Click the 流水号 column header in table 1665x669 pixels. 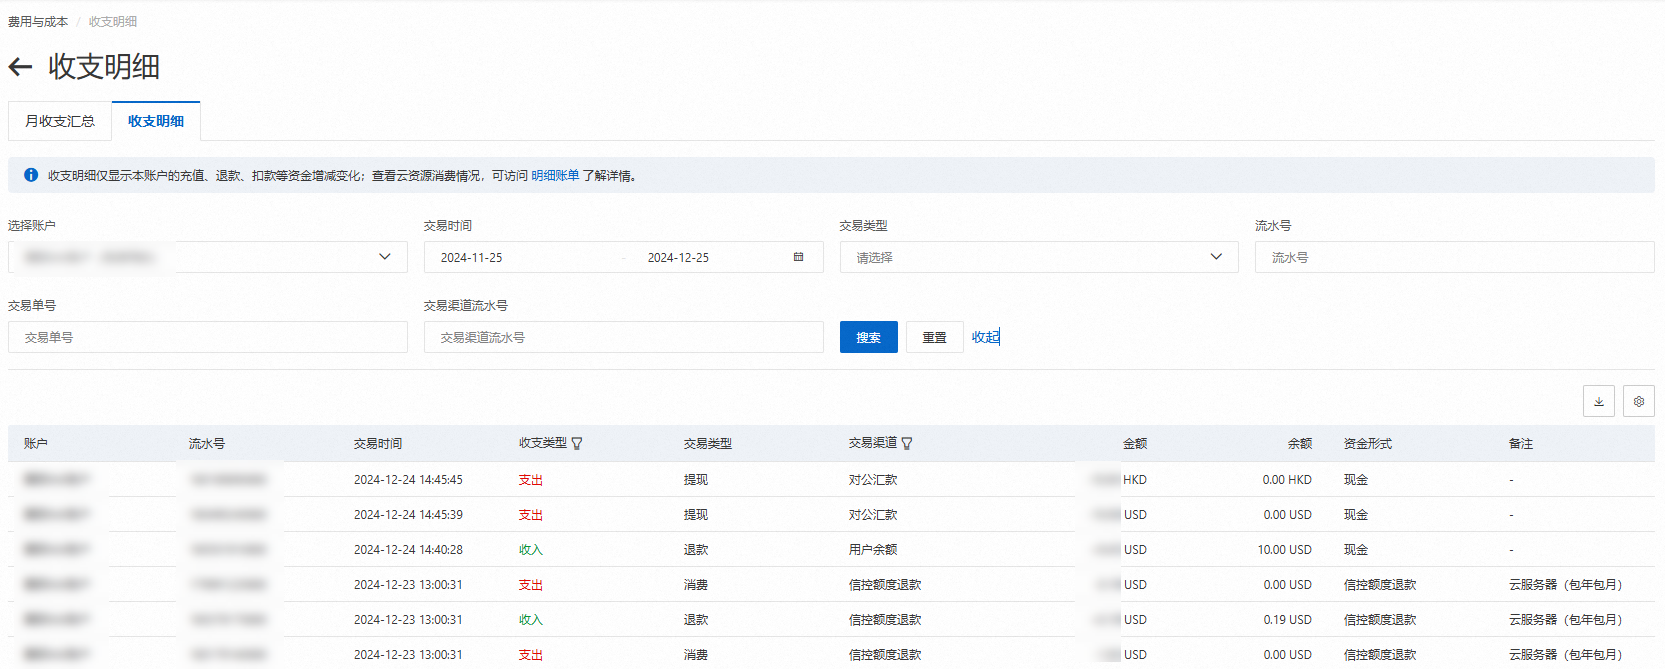pyautogui.click(x=207, y=443)
